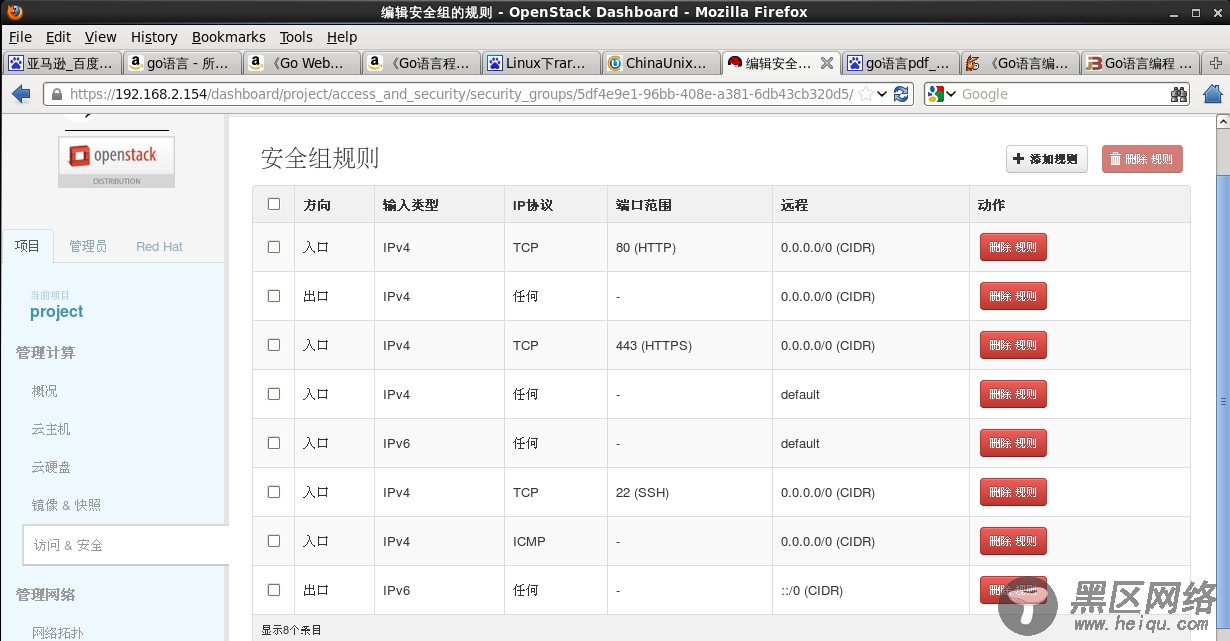Viewport: 1230px width, 641px height.
Task: Delete the 22 (SSH) rule
Action: tap(1013, 492)
